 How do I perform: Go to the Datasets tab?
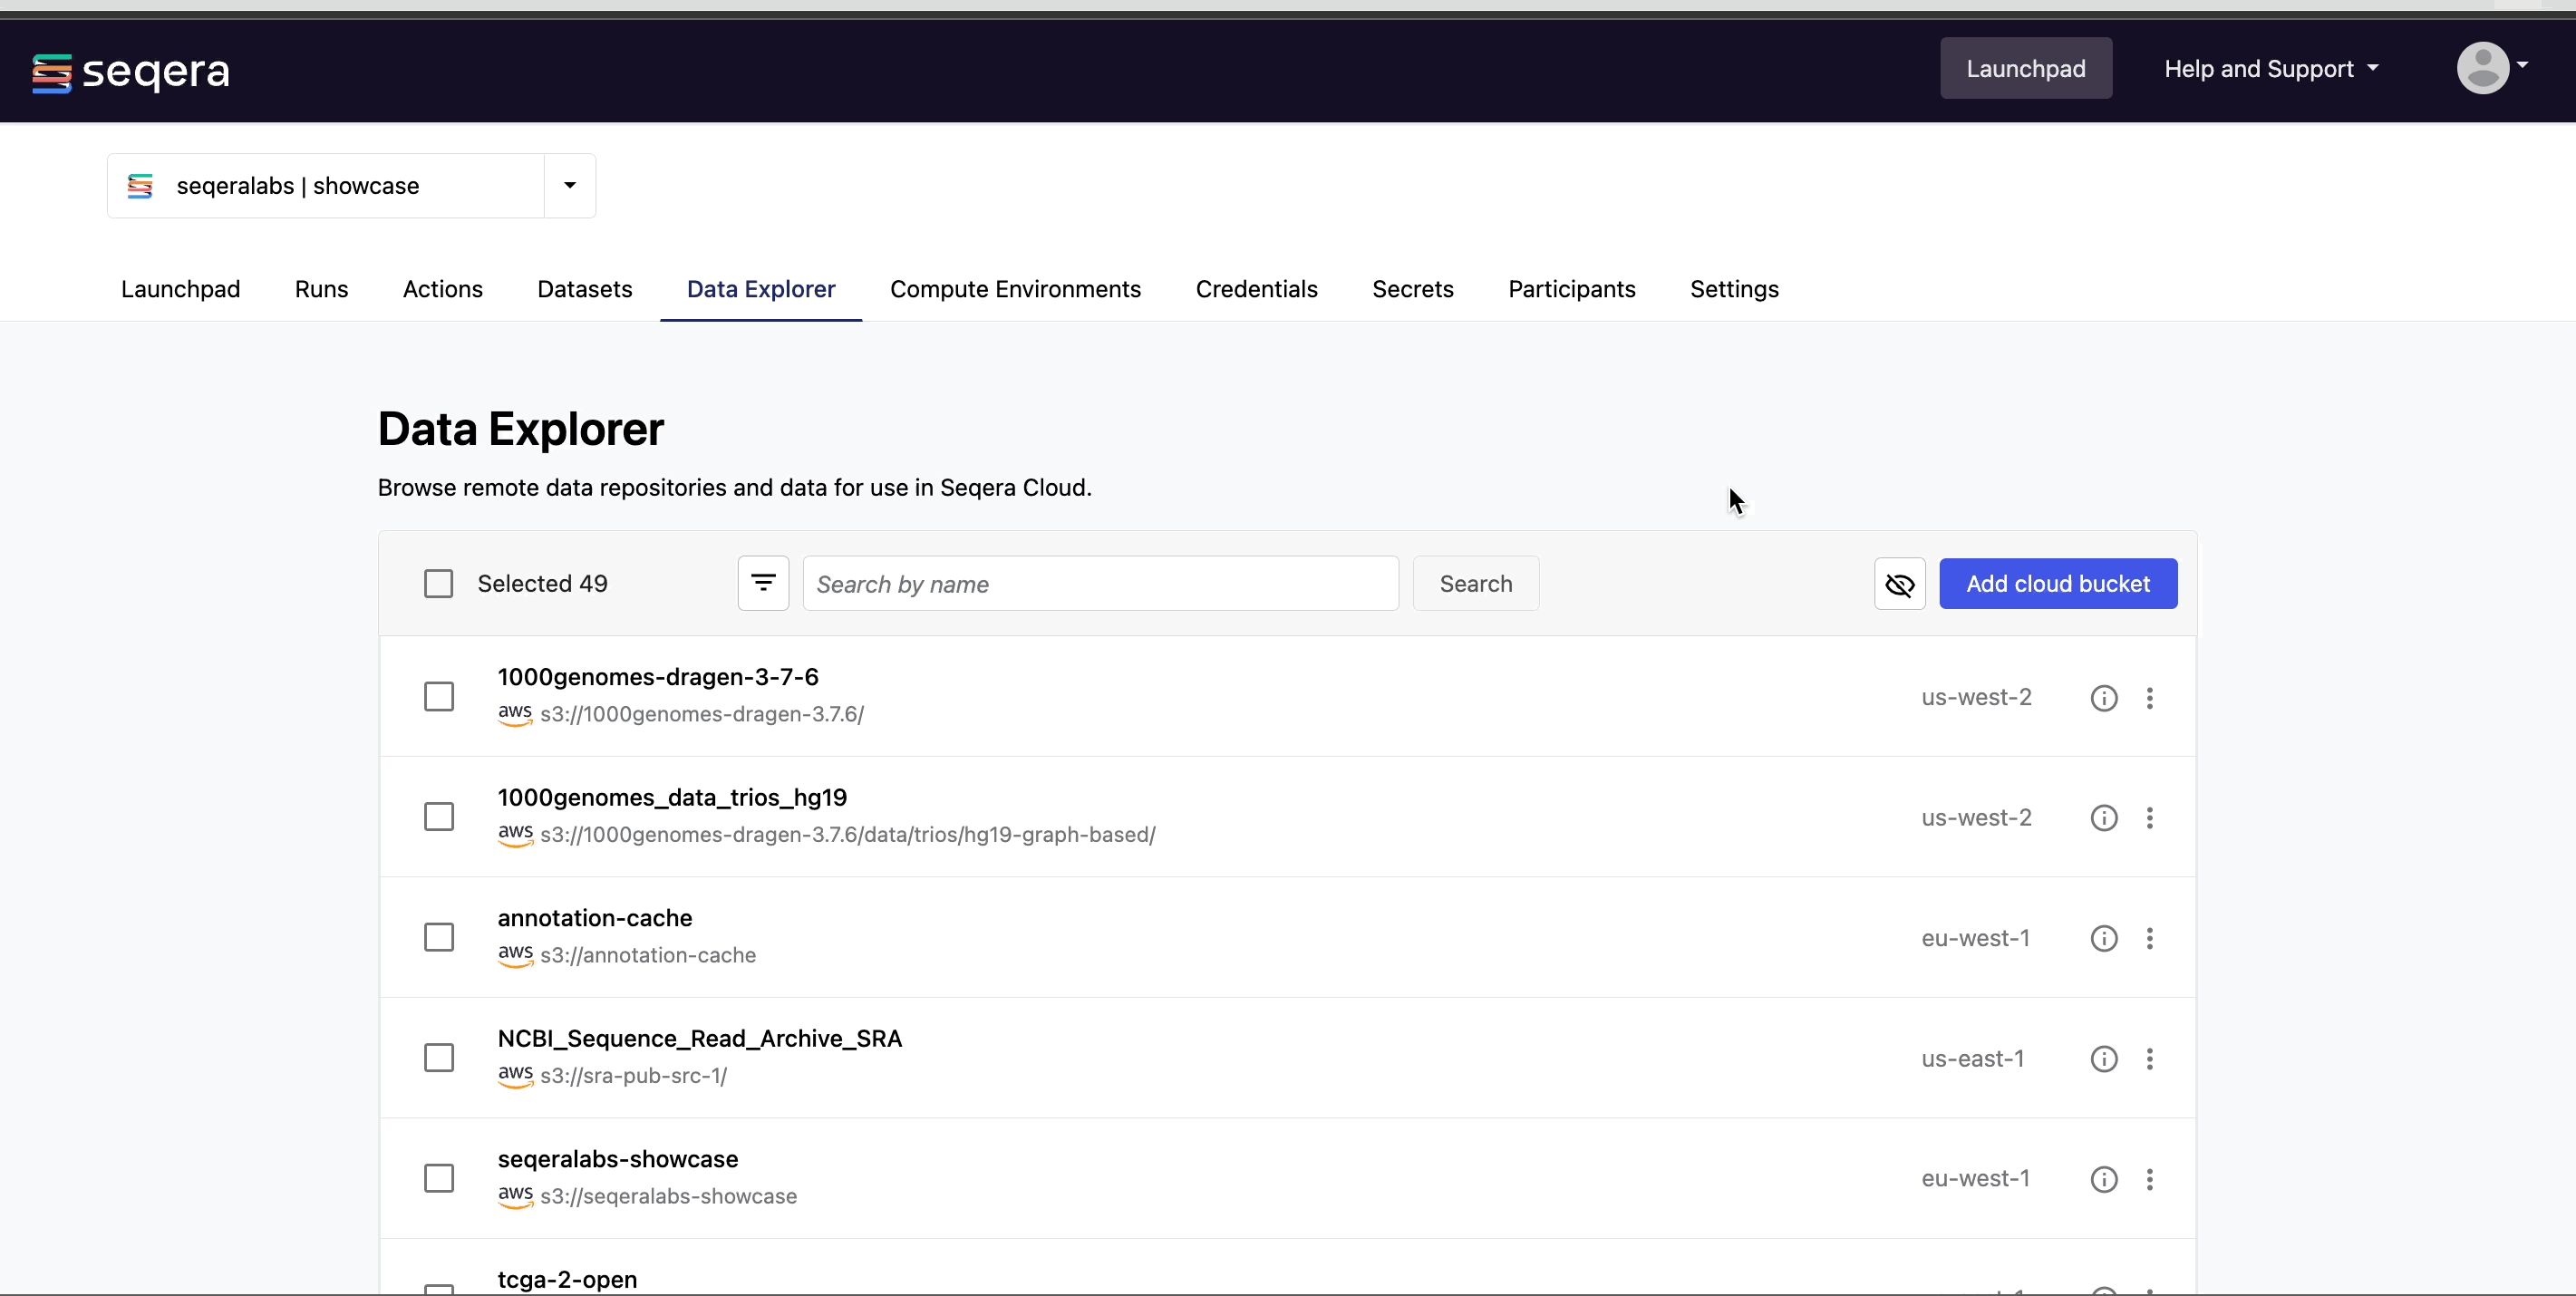(x=584, y=289)
